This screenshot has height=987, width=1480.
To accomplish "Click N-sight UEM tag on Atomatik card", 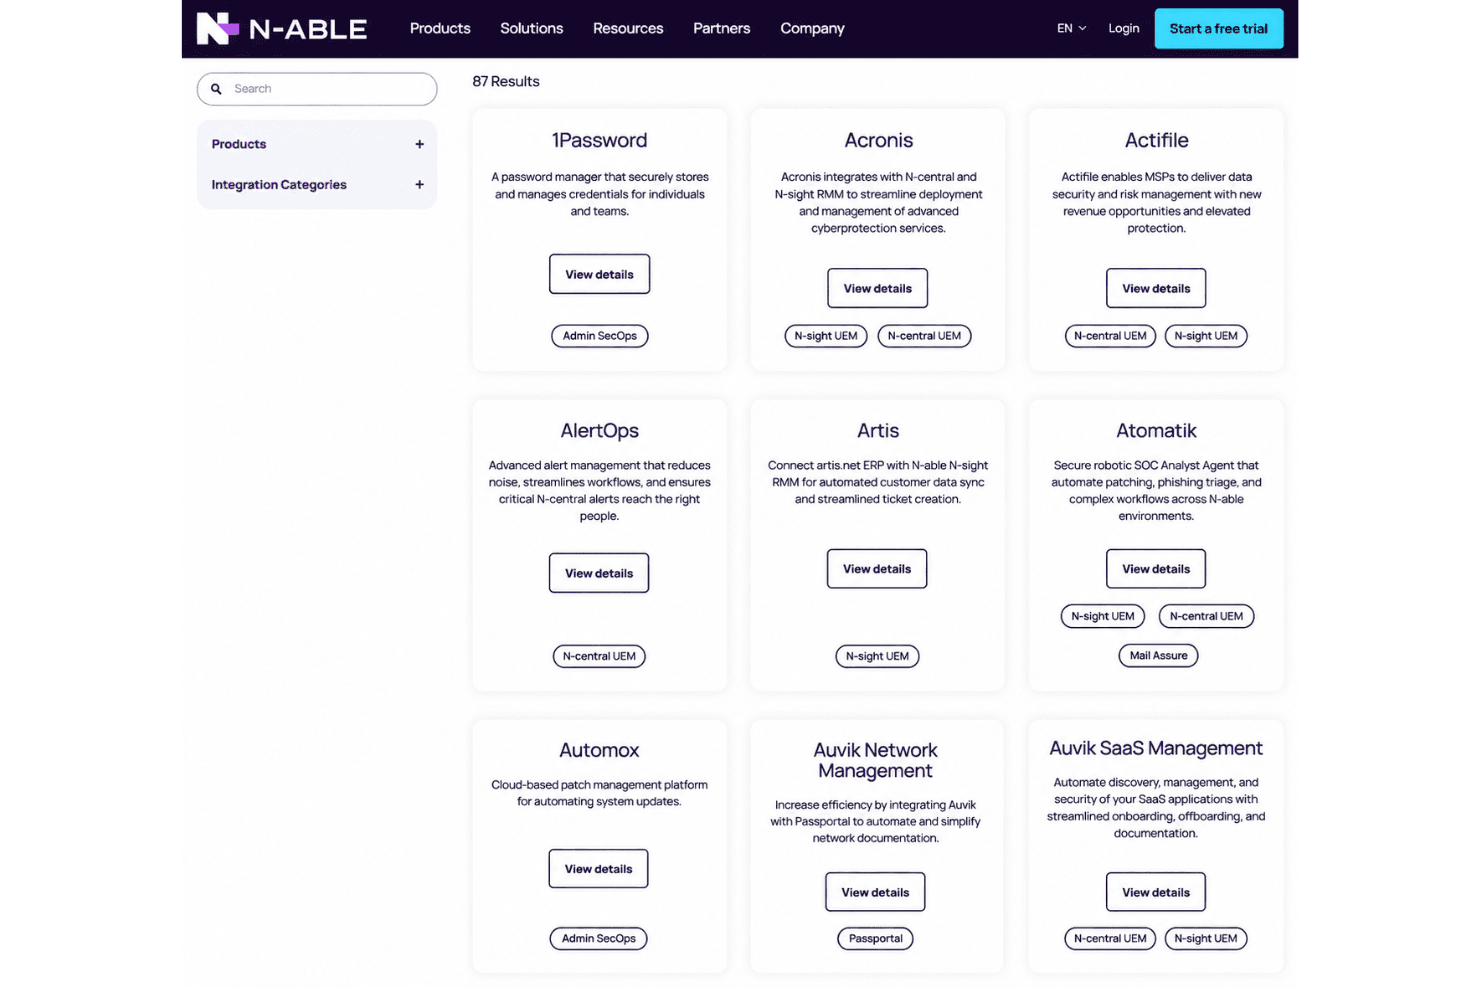I will coord(1103,616).
